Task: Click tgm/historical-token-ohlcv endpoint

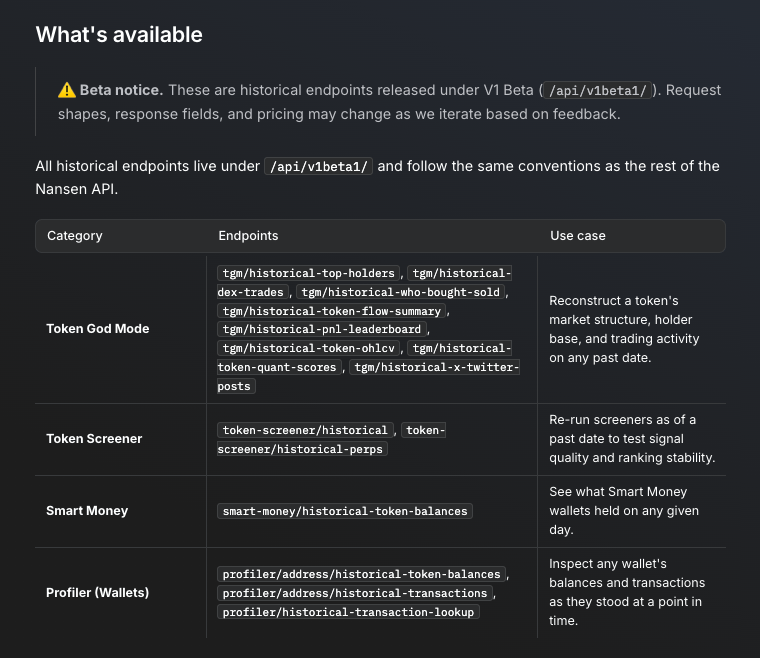Action: 308,348
